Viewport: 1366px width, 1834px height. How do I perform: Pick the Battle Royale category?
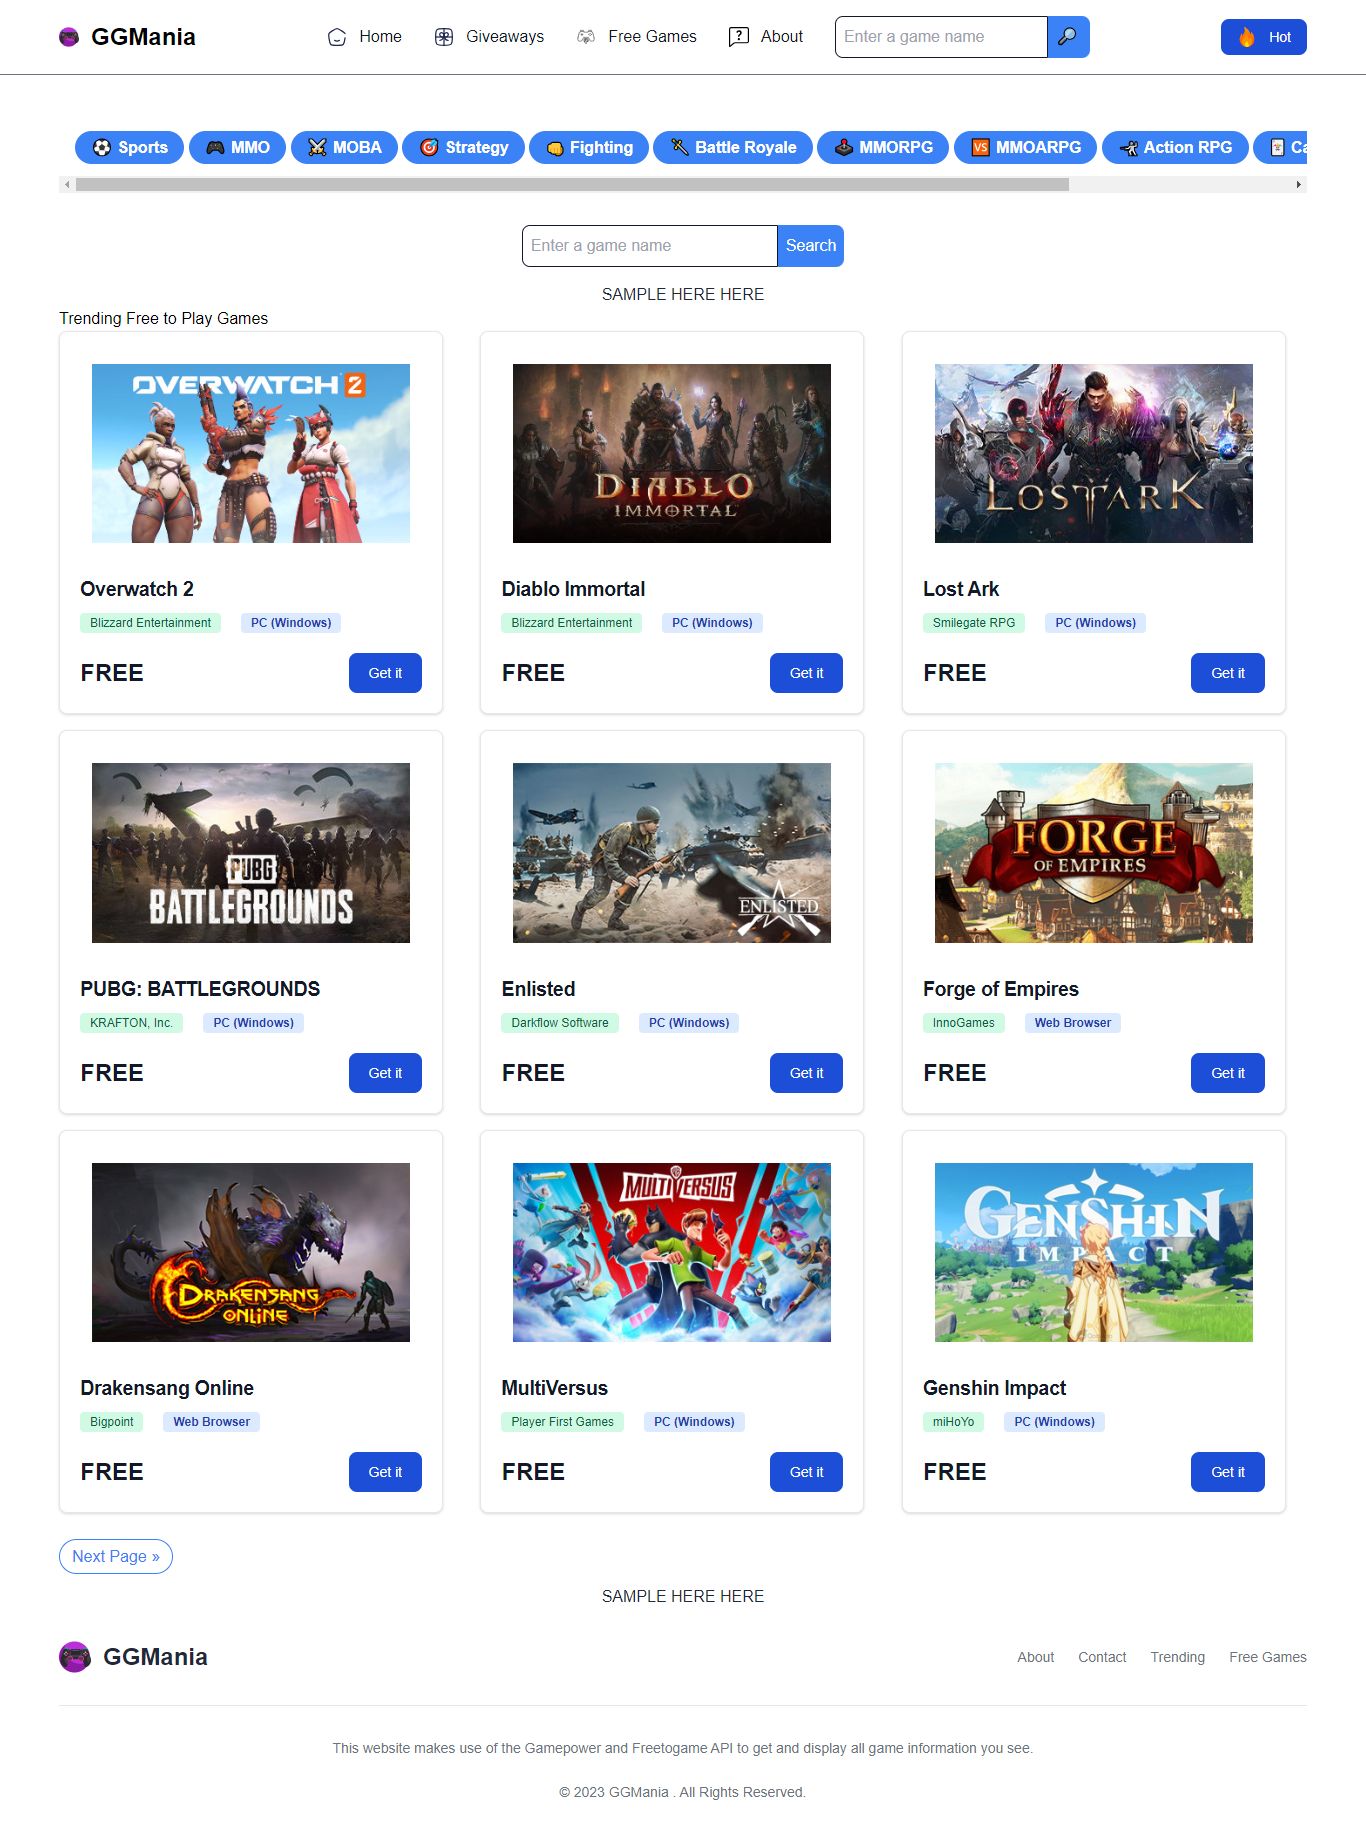[x=733, y=147]
